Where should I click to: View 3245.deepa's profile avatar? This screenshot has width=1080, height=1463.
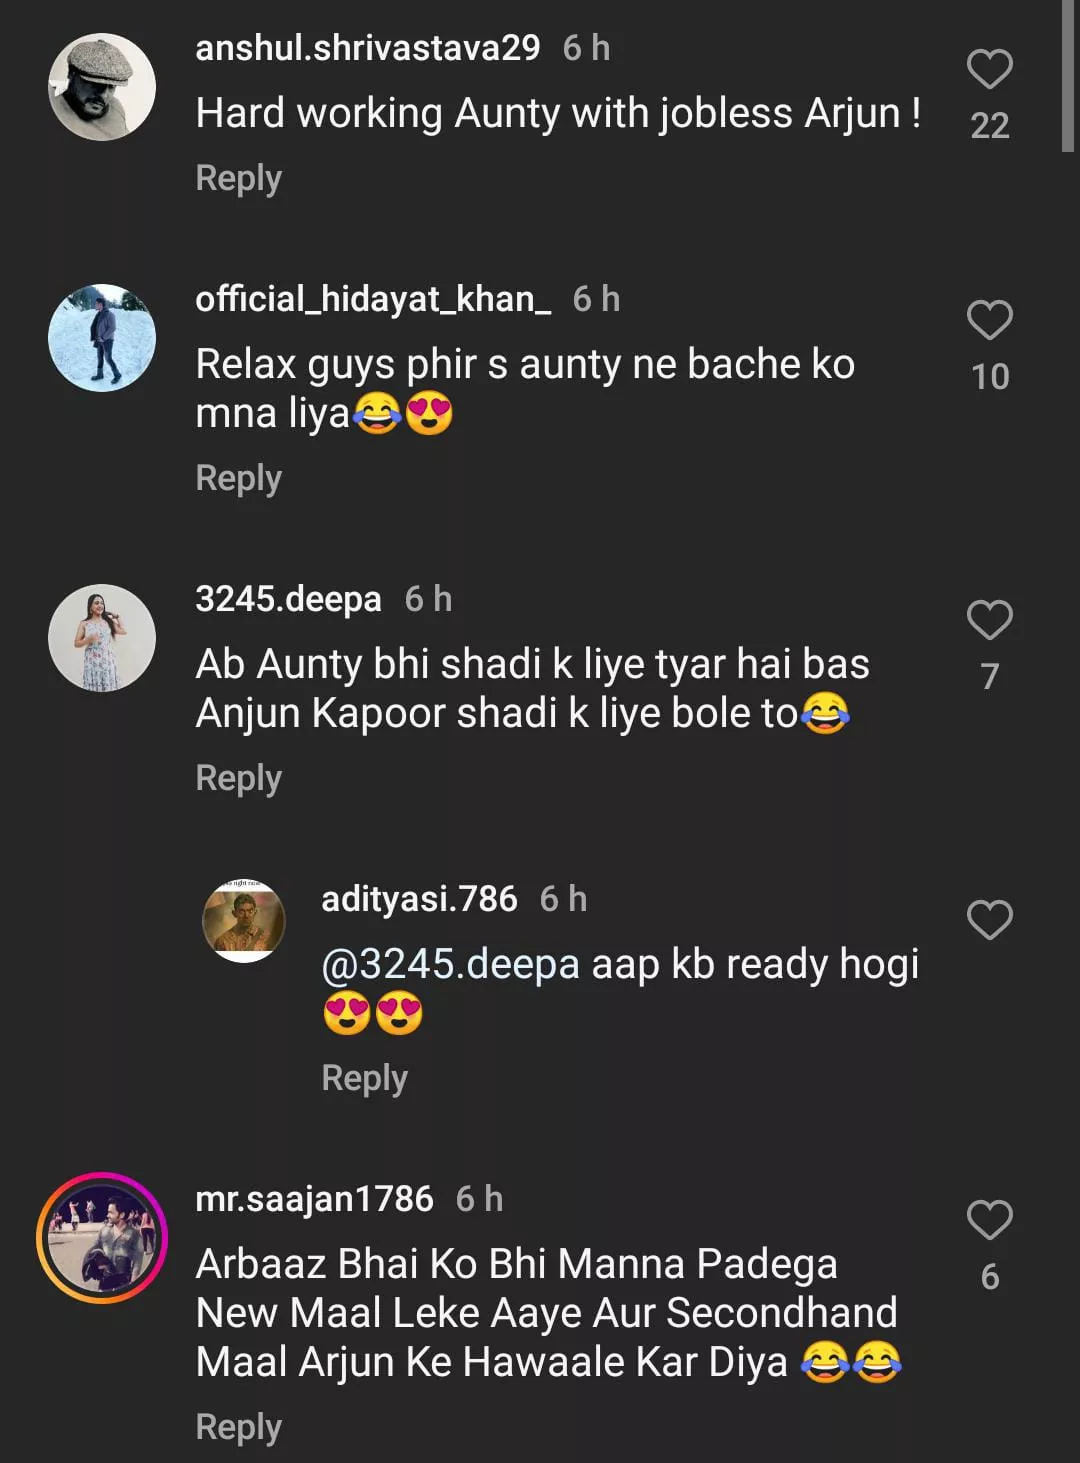pyautogui.click(x=102, y=638)
